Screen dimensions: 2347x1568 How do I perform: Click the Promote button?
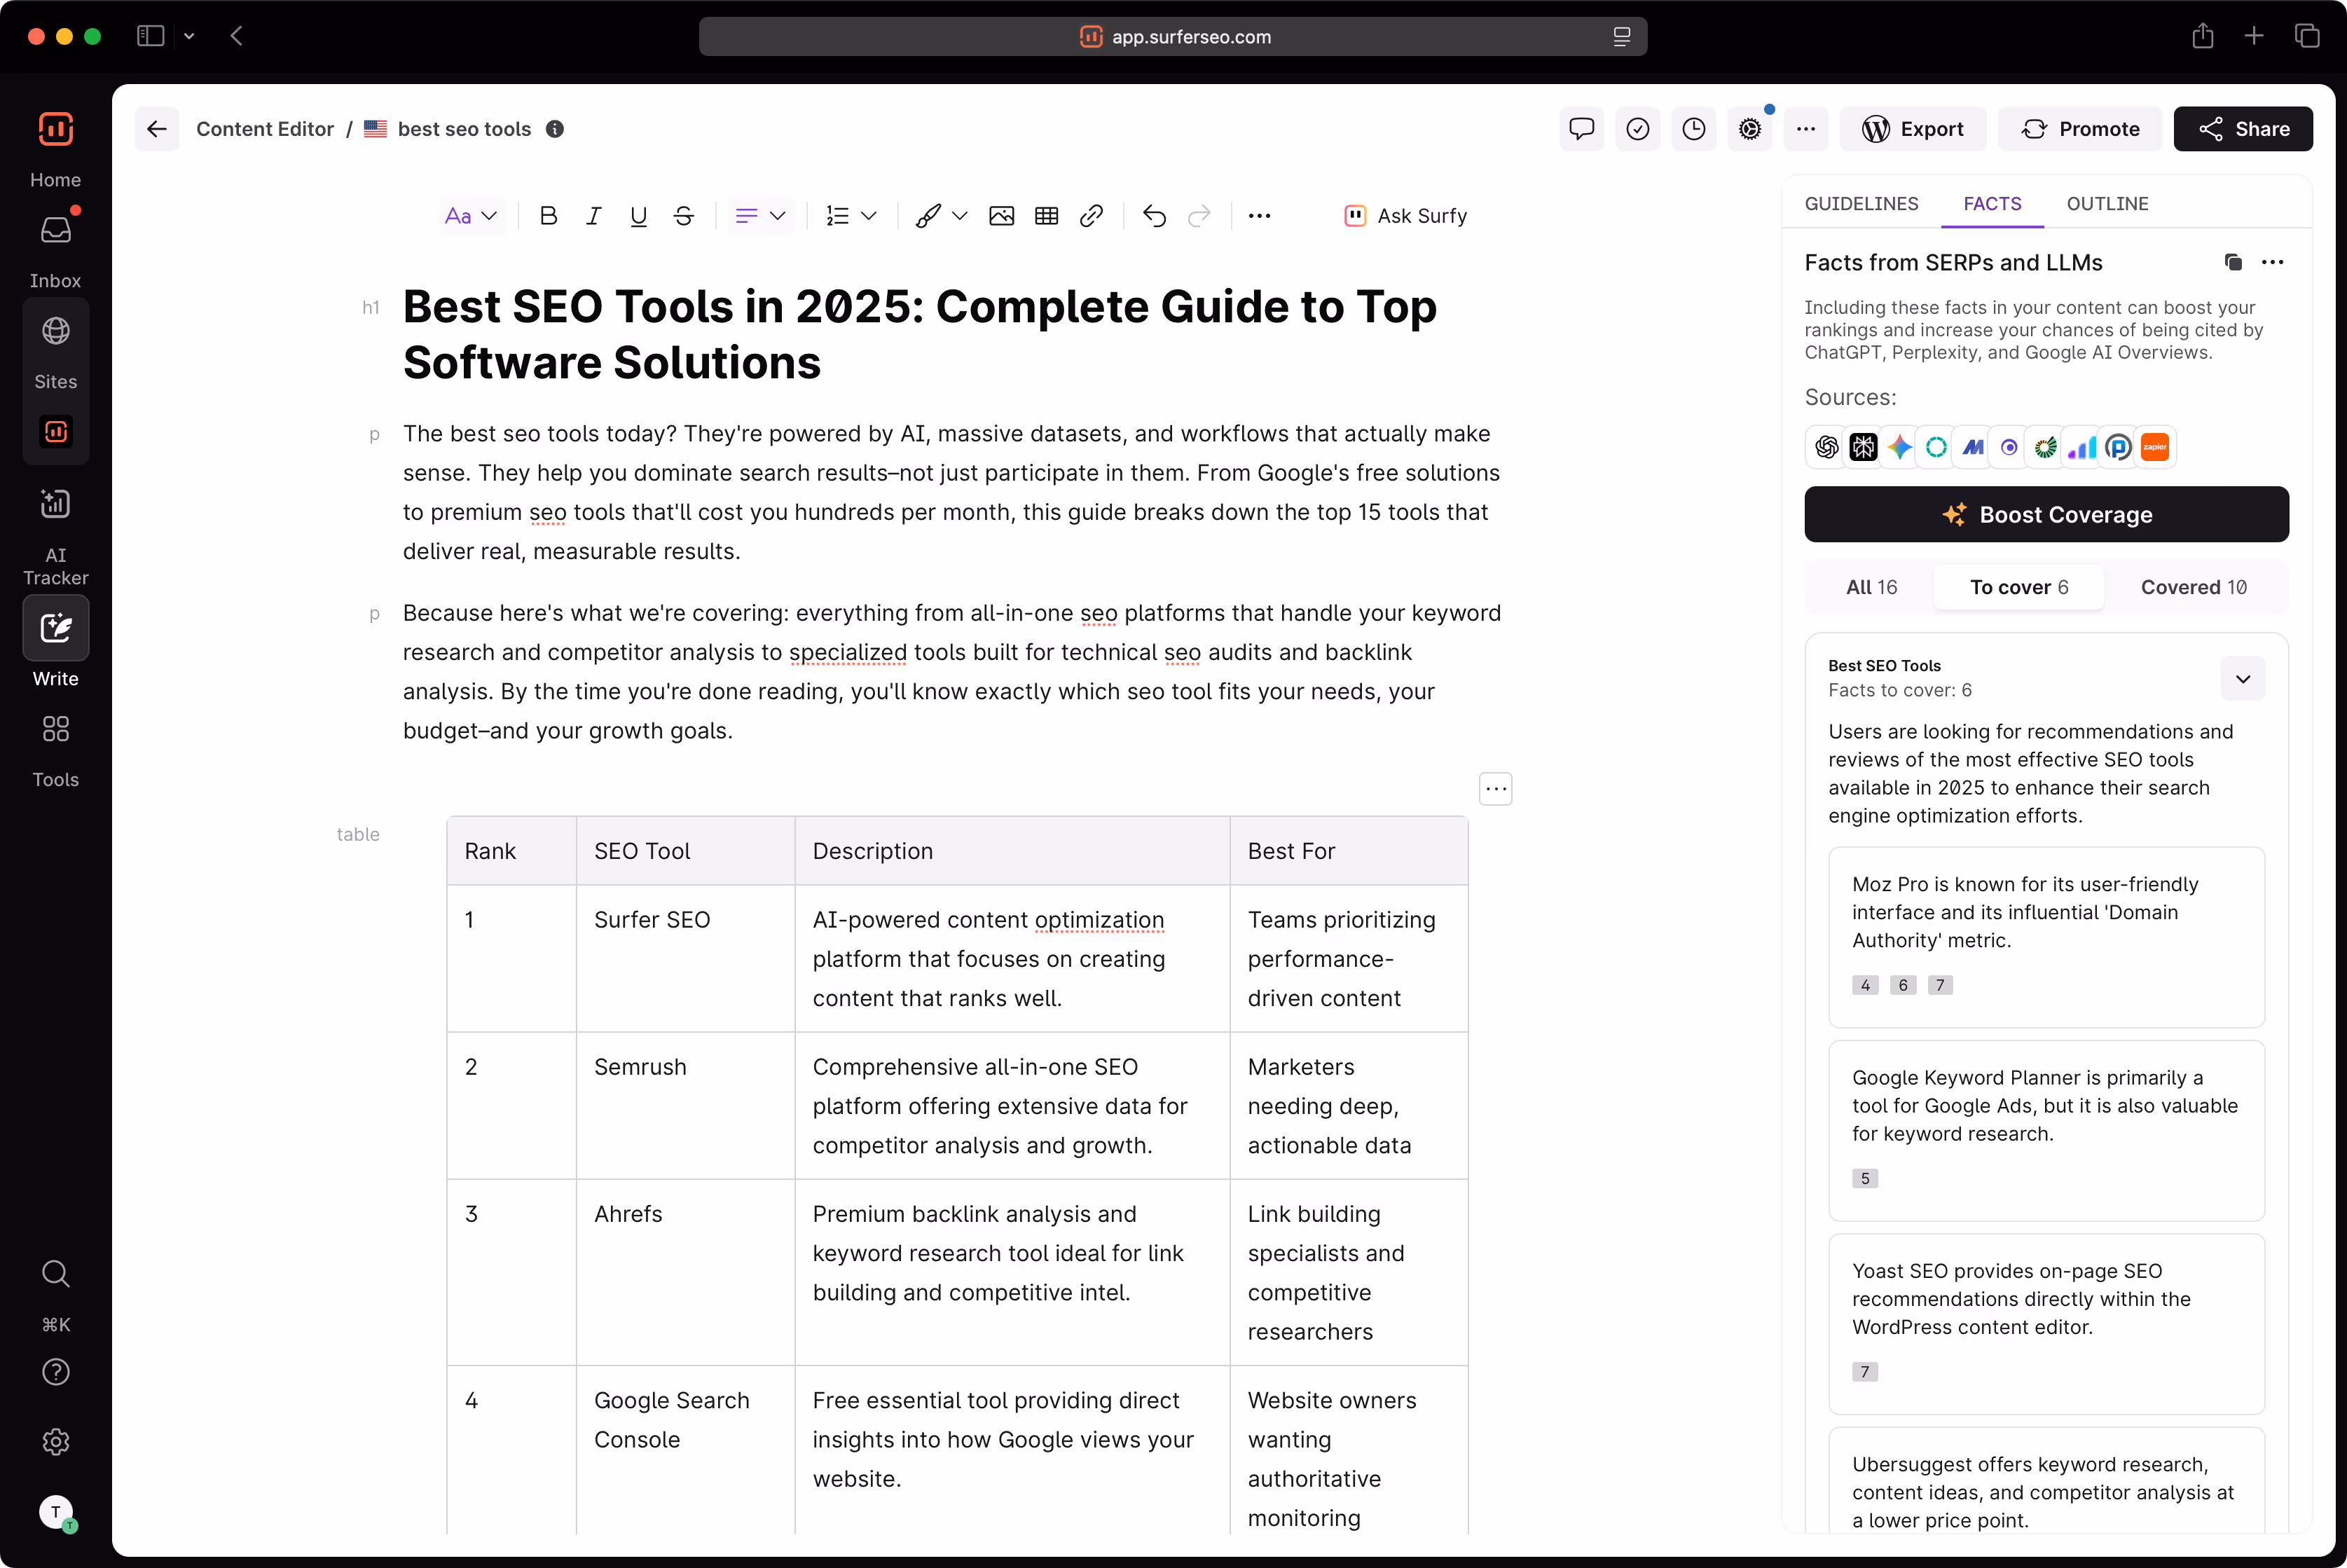coord(2079,129)
